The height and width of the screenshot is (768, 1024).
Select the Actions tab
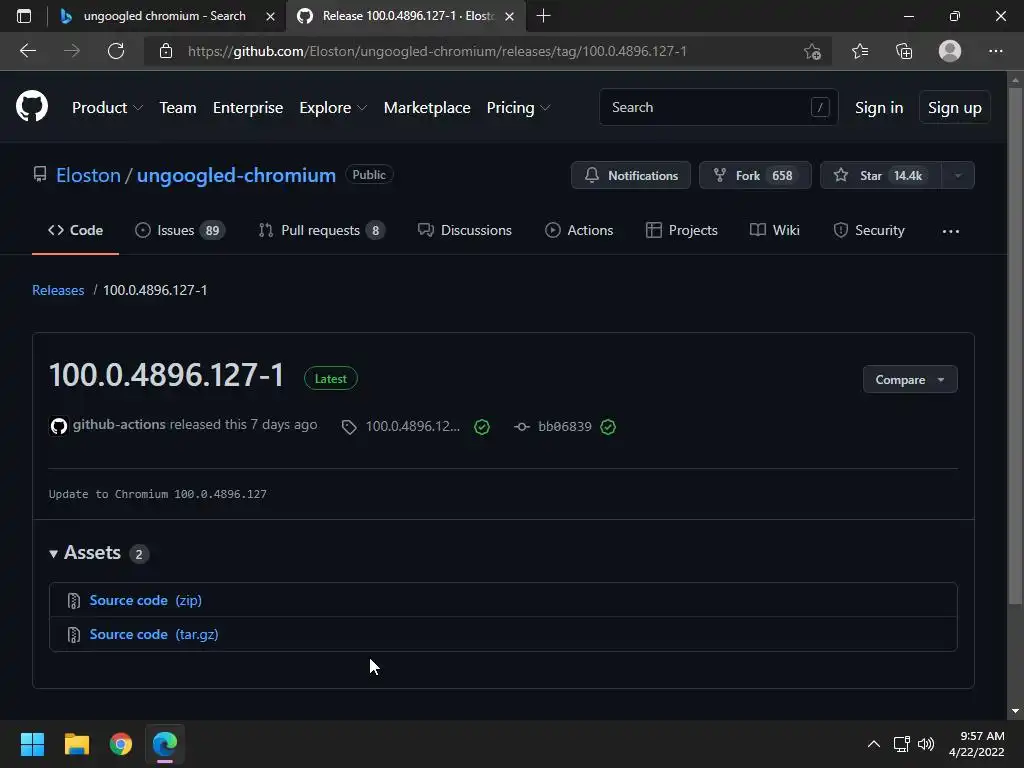pyautogui.click(x=579, y=231)
